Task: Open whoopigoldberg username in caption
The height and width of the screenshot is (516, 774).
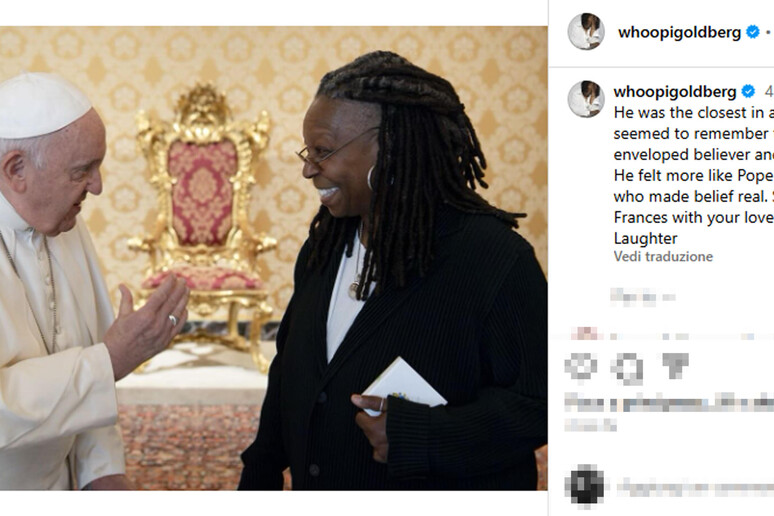Action: [675, 92]
